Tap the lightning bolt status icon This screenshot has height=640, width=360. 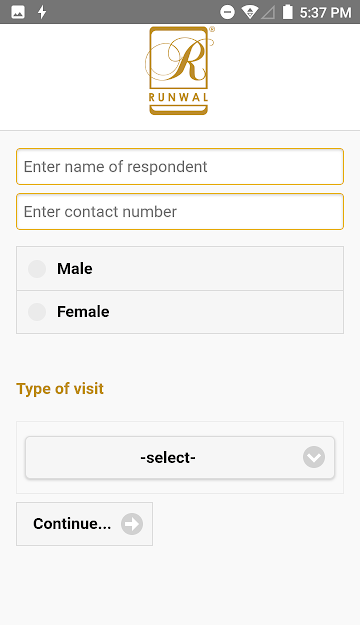coord(42,12)
